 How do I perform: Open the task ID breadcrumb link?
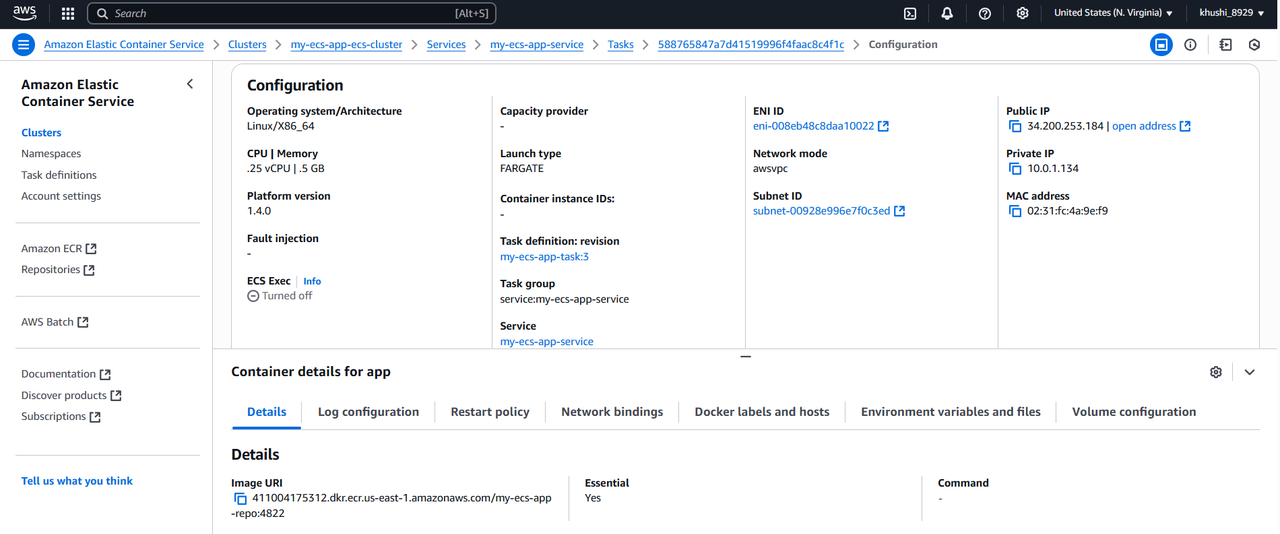[751, 45]
